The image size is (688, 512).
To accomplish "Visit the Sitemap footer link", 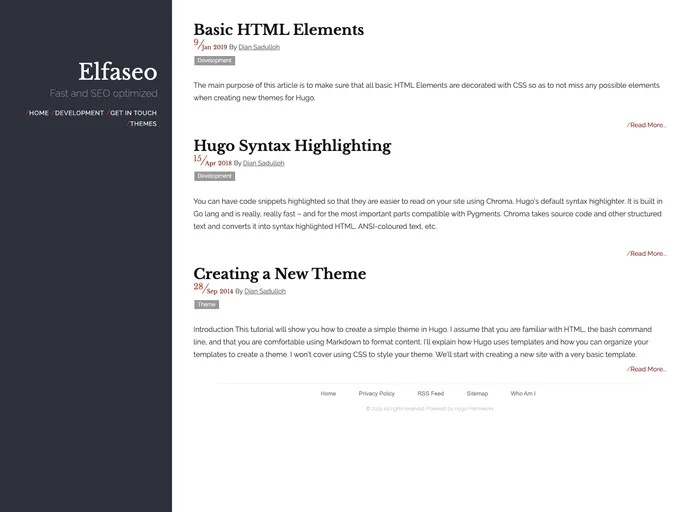I will point(477,393).
